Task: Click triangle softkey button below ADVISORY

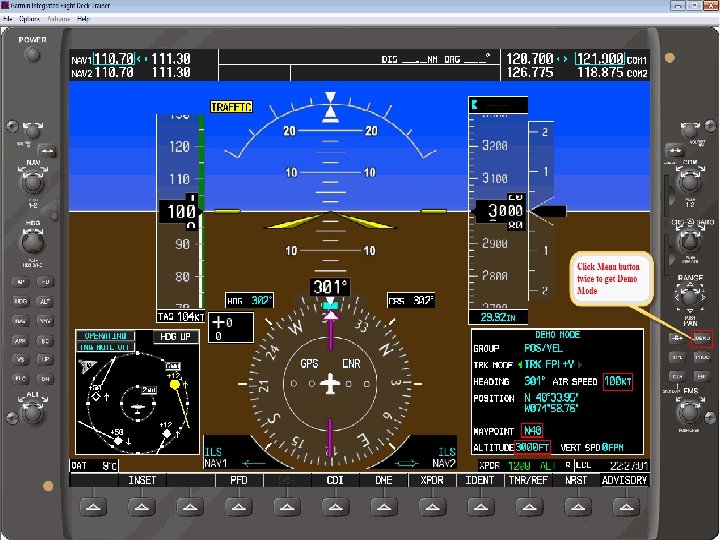Action: coord(626,507)
